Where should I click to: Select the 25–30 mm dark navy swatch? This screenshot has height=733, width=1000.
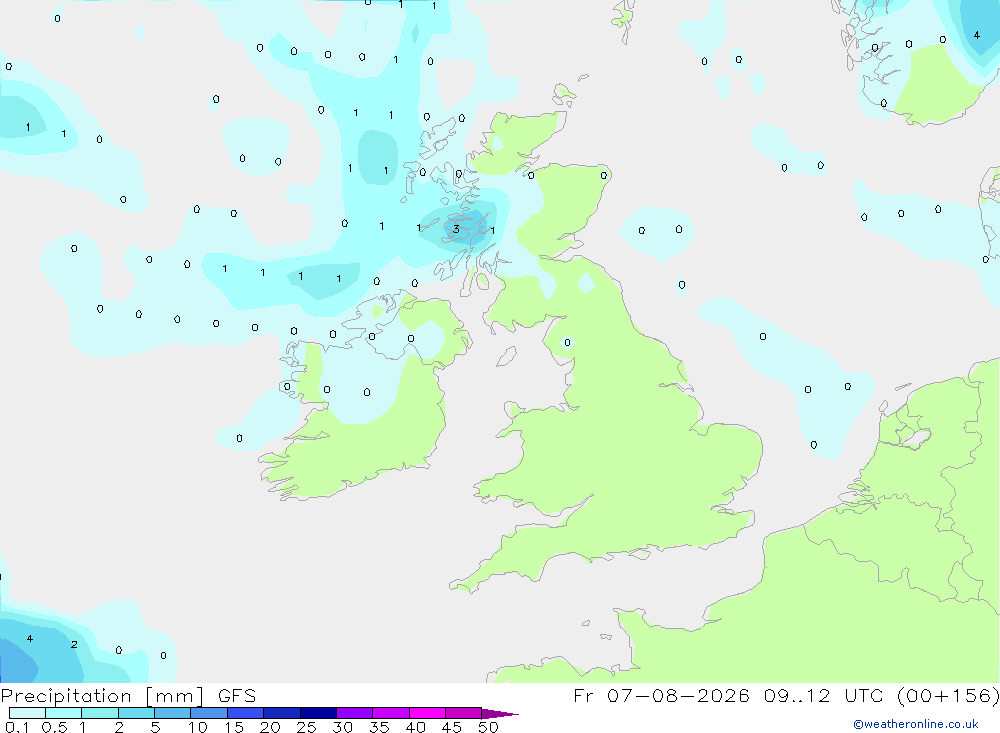point(318,713)
